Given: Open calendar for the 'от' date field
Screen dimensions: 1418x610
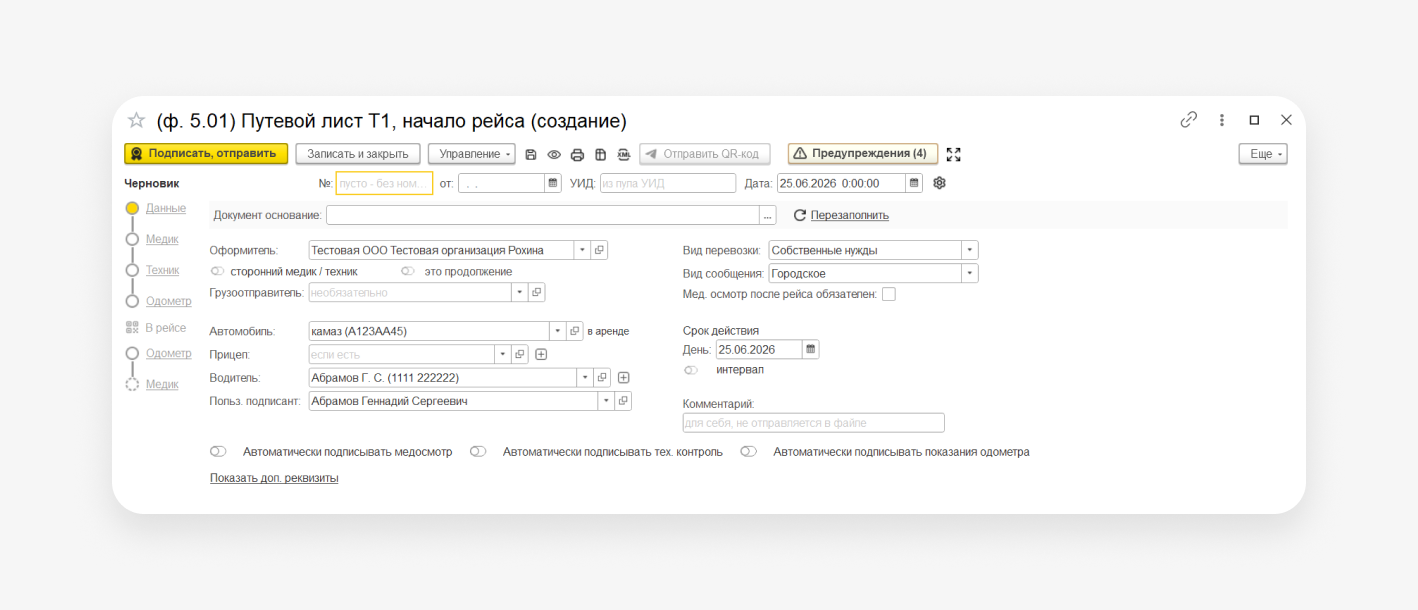Looking at the screenshot, I should coord(553,183).
